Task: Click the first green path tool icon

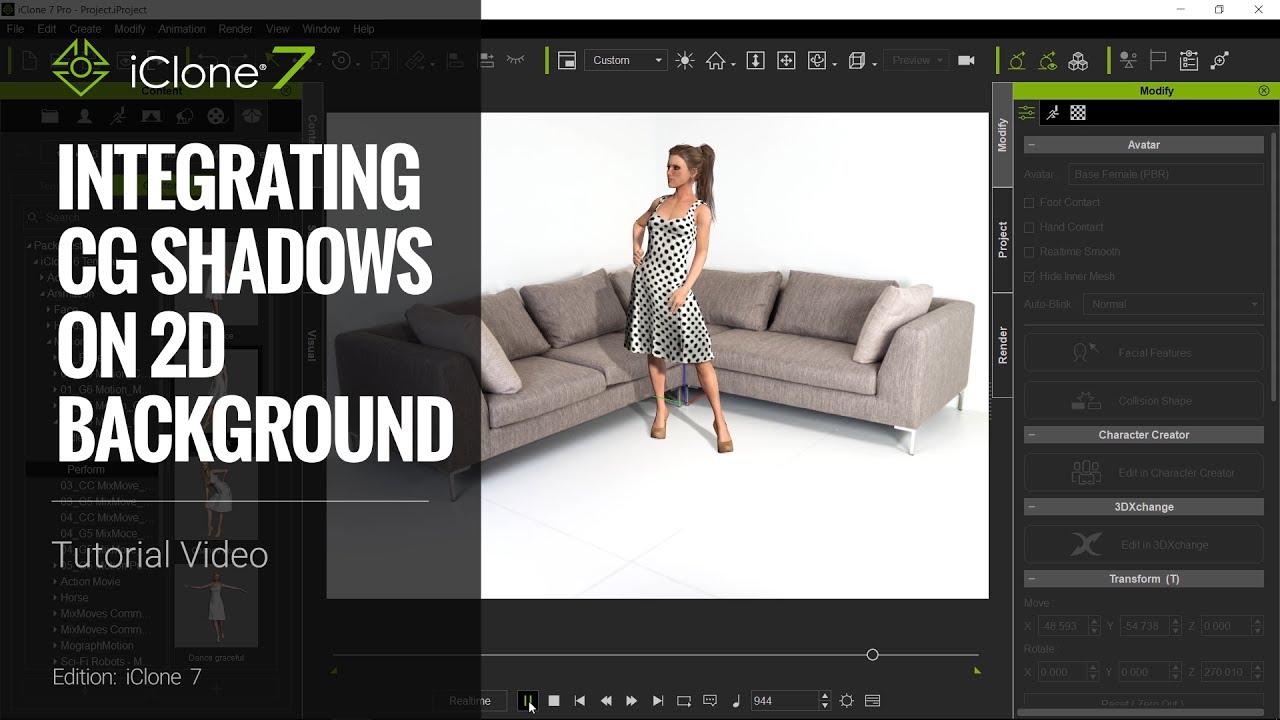Action: point(1017,61)
